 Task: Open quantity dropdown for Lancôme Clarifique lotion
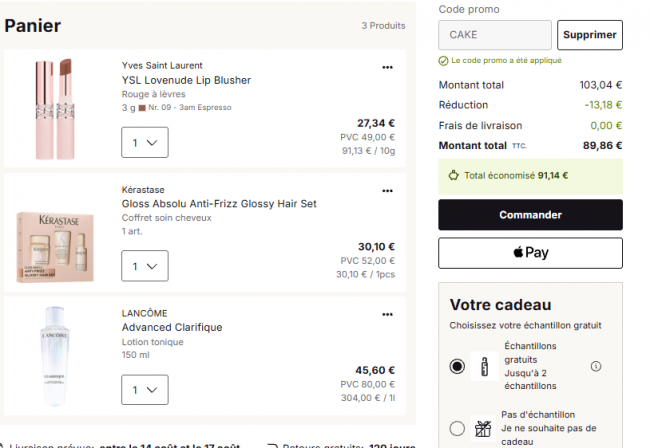(145, 390)
